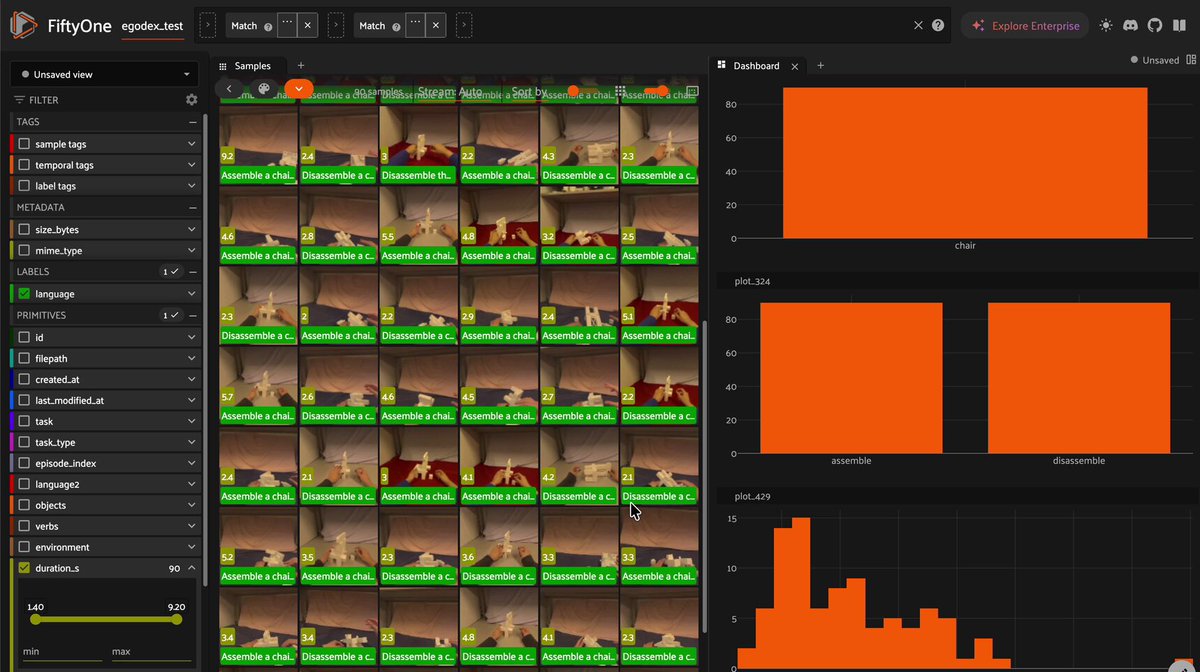Expand the verbs field chevron
The height and width of the screenshot is (672, 1200).
[x=192, y=526]
